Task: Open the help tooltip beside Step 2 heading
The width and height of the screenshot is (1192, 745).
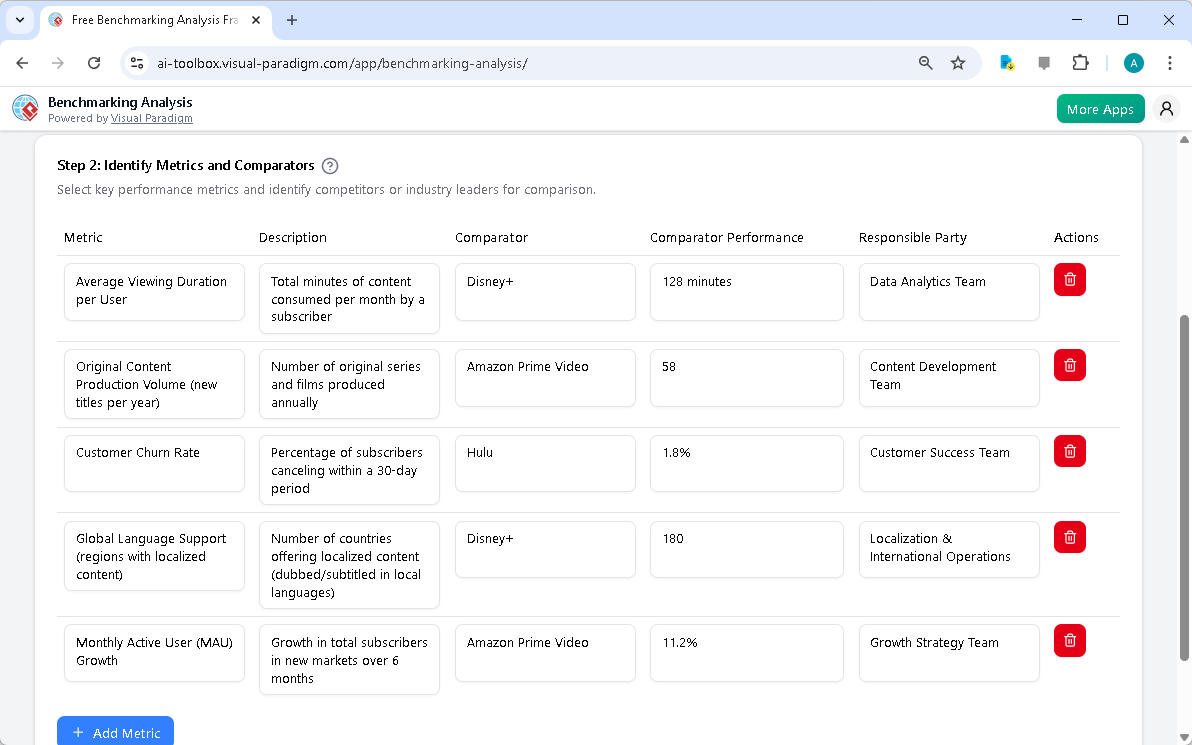Action: click(330, 166)
